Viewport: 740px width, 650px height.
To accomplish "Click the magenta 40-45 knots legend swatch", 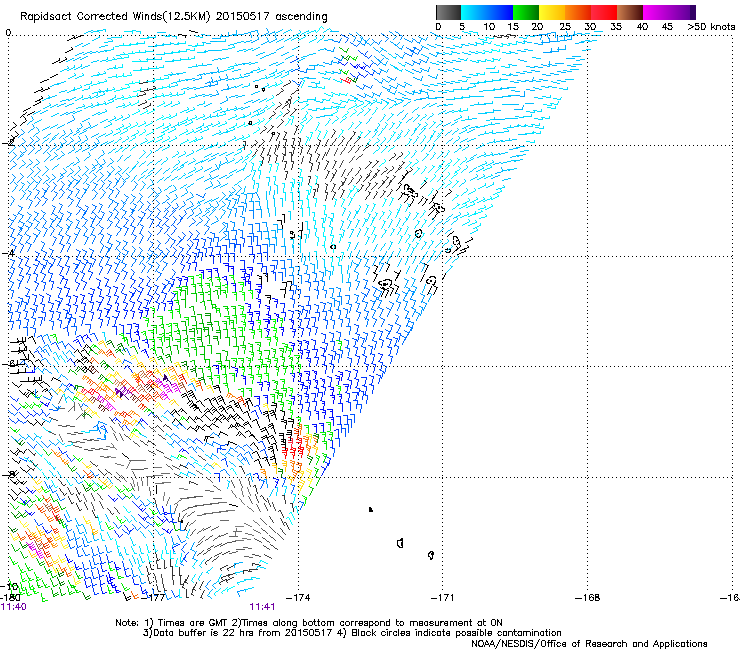I will [x=656, y=12].
